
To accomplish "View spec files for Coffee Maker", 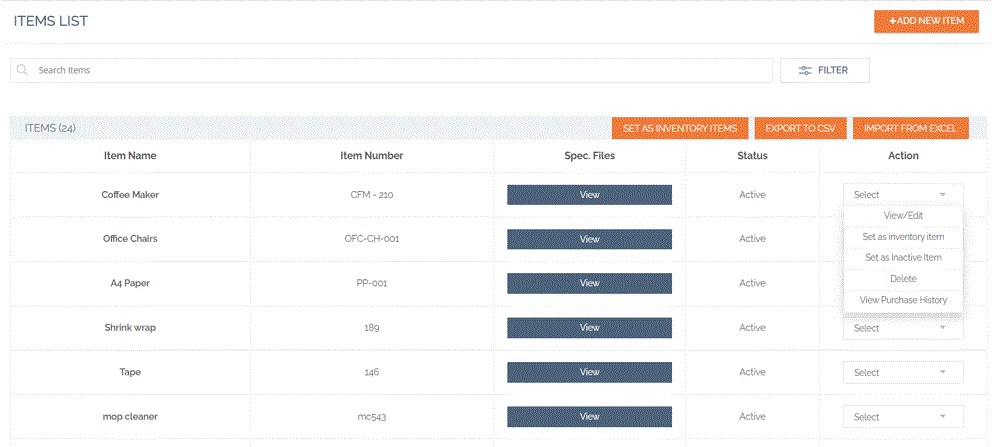I will [x=589, y=195].
